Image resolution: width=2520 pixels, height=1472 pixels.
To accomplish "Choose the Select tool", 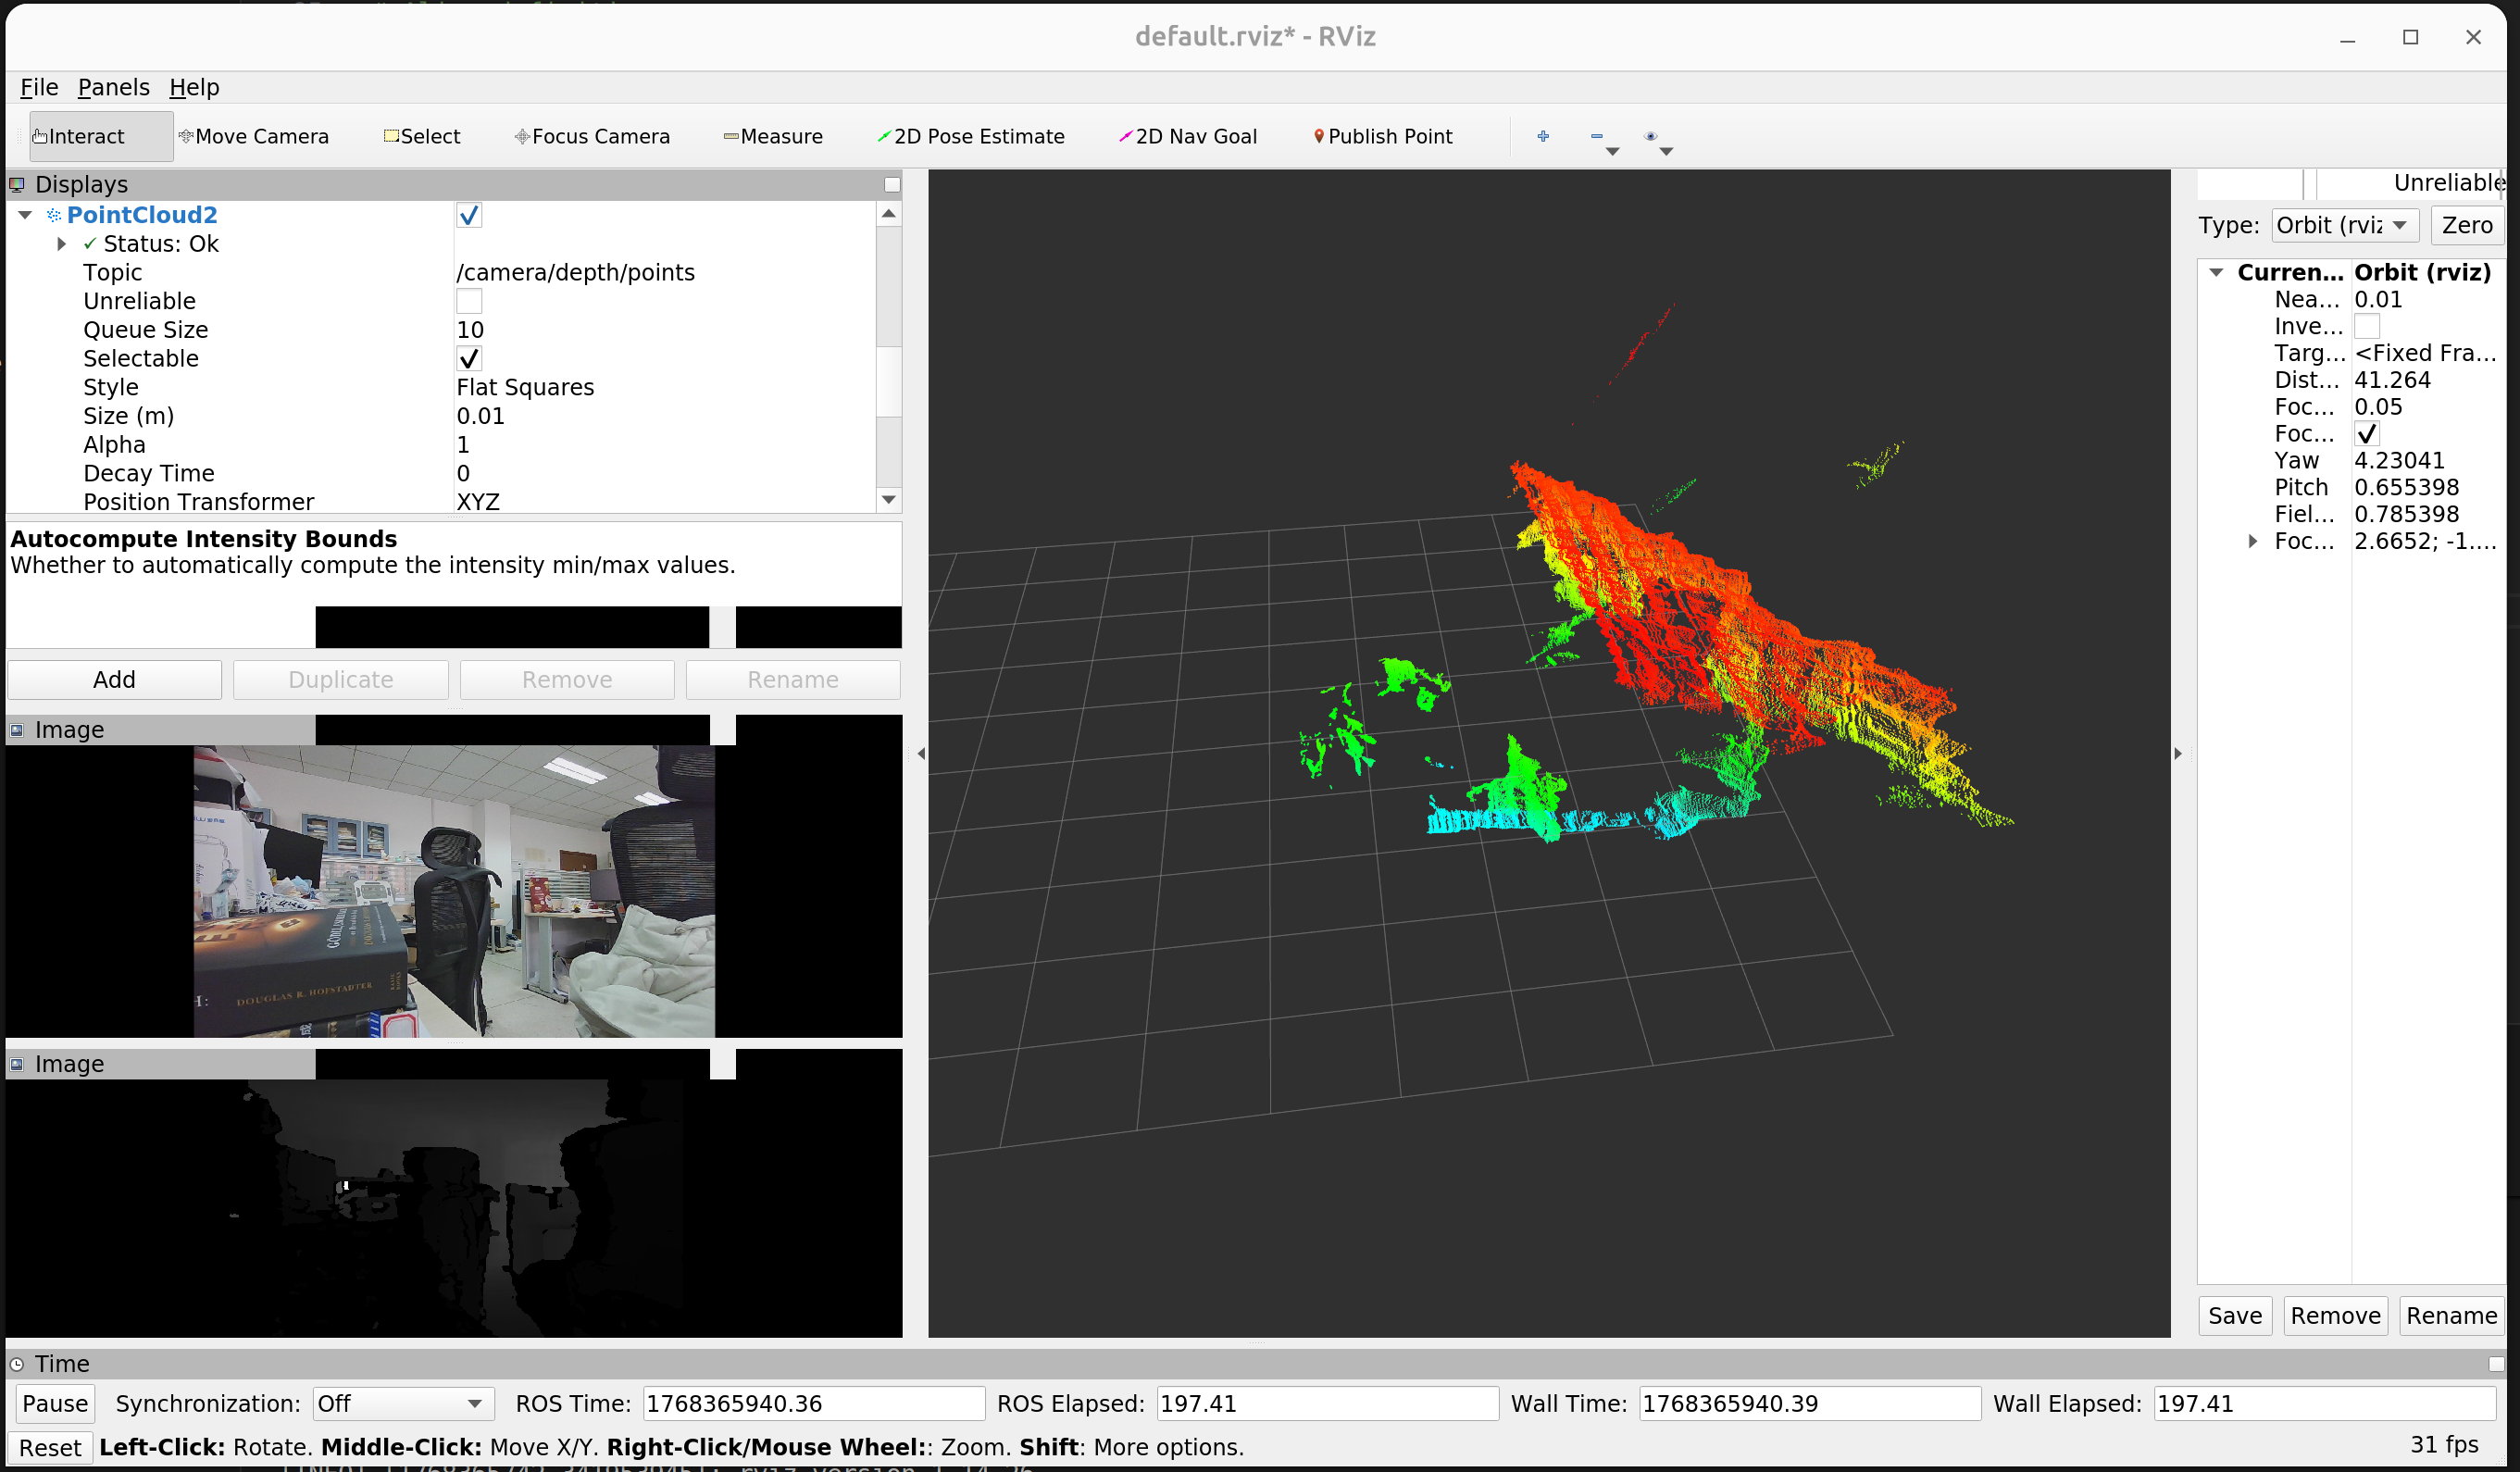I will 422,136.
